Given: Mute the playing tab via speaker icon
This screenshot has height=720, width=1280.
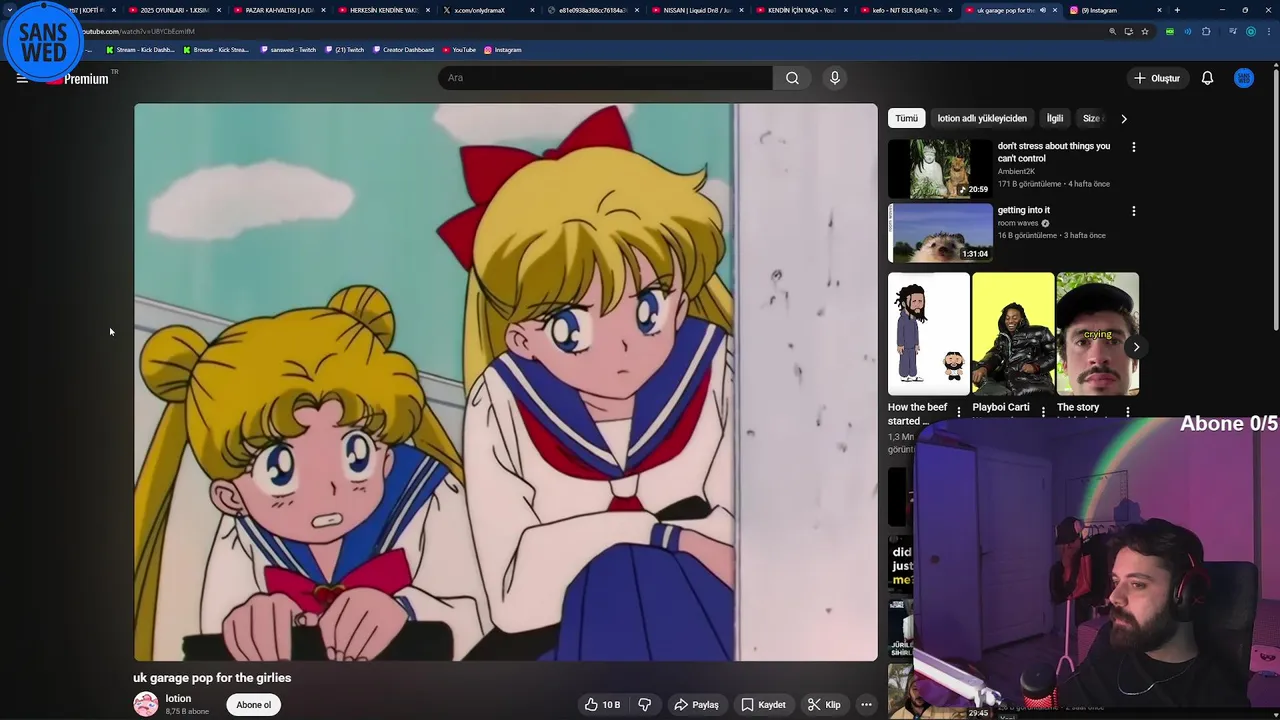Looking at the screenshot, I should 1043,10.
